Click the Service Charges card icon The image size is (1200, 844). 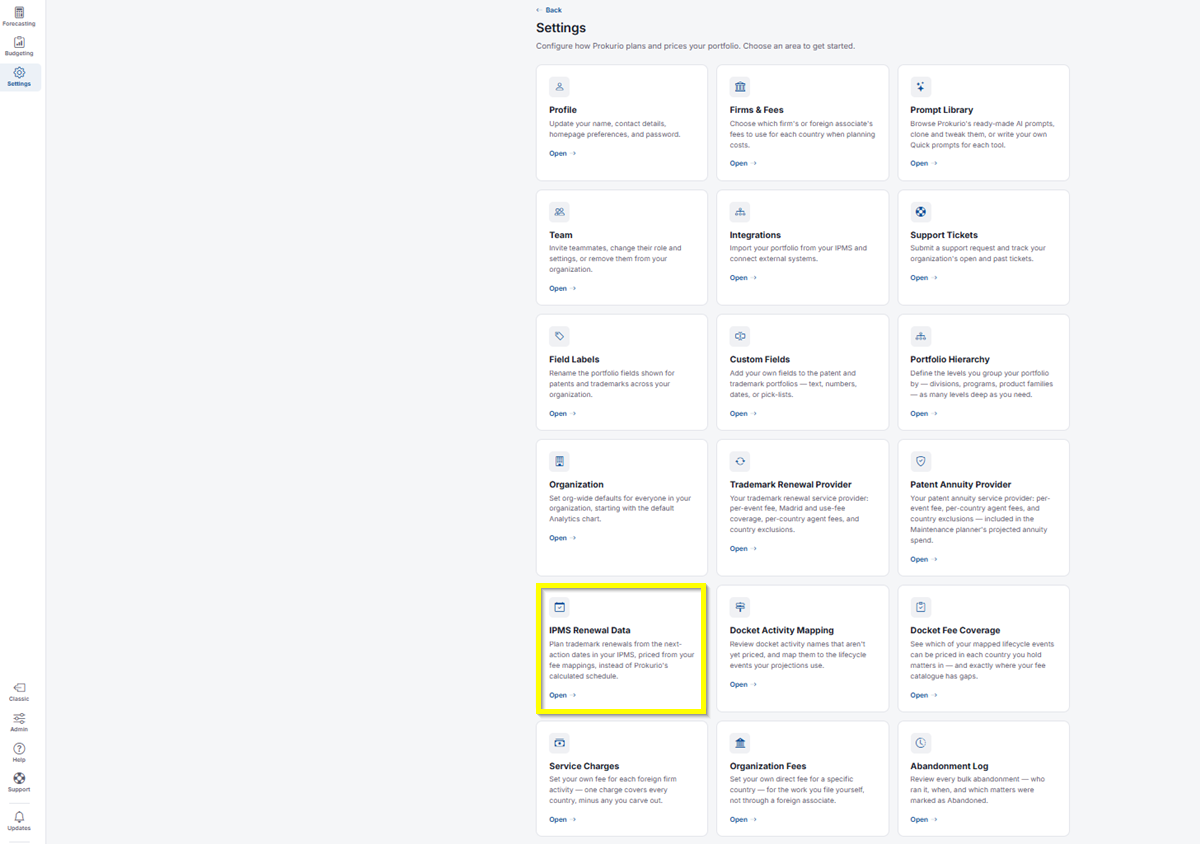click(x=559, y=743)
